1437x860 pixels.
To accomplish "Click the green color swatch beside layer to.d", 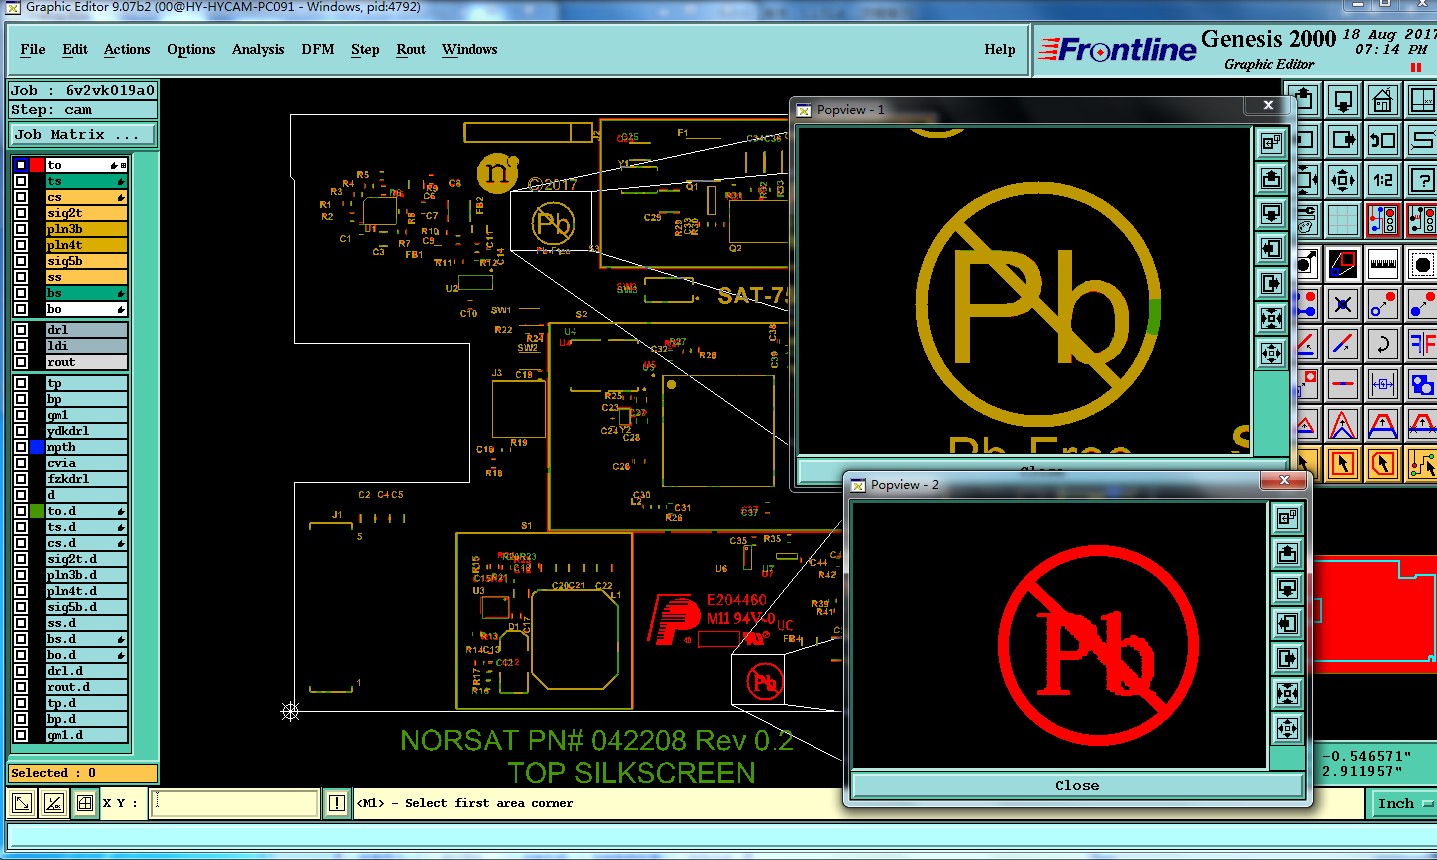I will coord(37,511).
